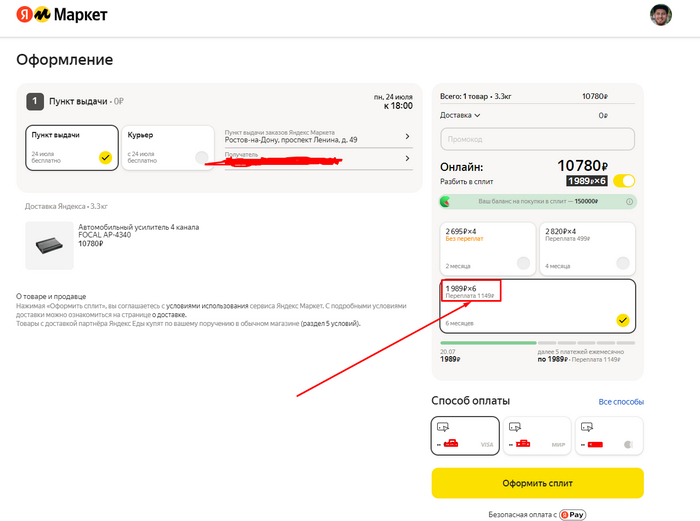Select 'Курьер' delivery option
Viewport: 700px width, 521px height.
pos(167,147)
